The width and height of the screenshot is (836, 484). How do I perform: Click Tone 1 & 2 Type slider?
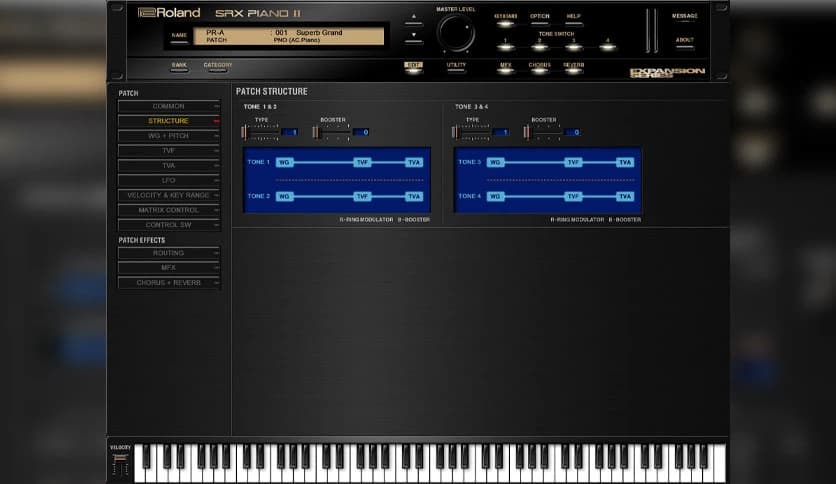[260, 132]
